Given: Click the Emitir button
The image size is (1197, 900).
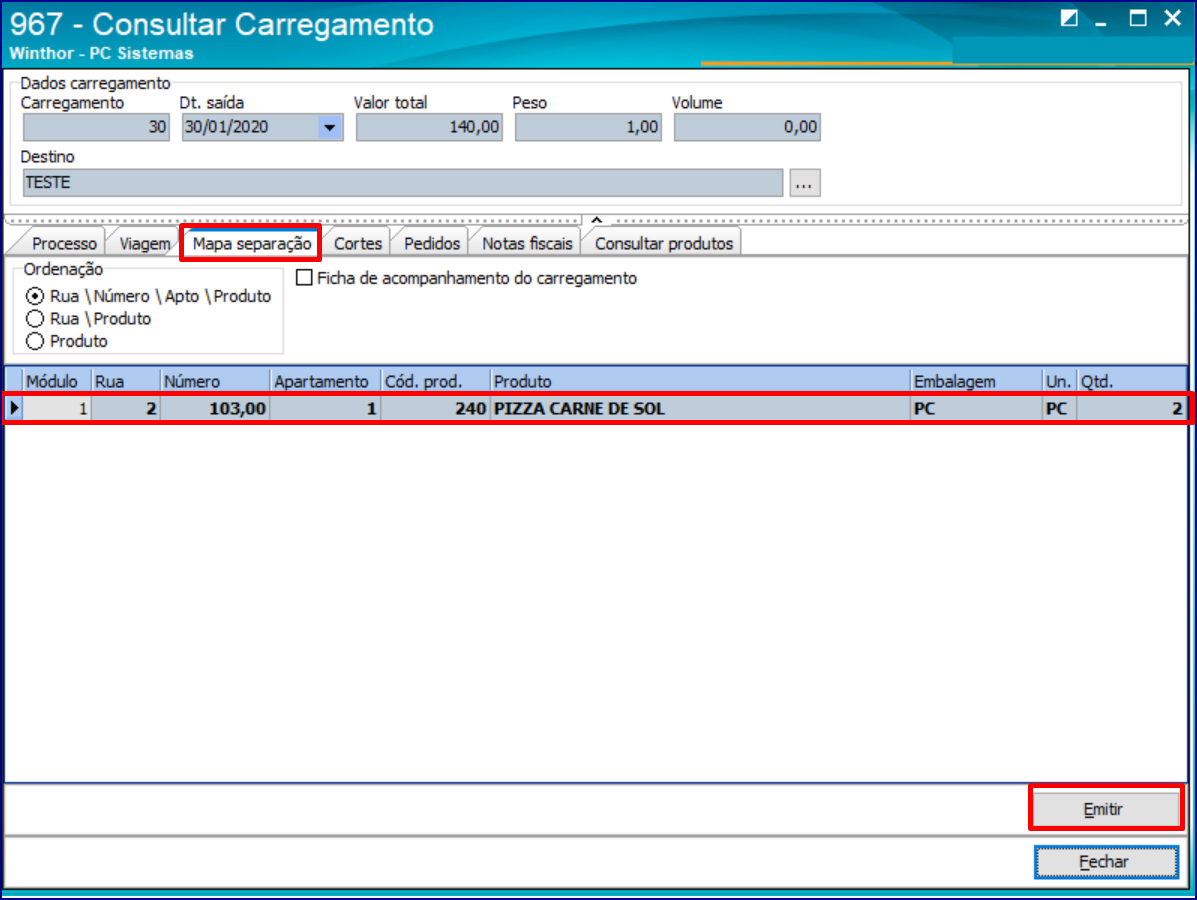Looking at the screenshot, I should point(1104,809).
